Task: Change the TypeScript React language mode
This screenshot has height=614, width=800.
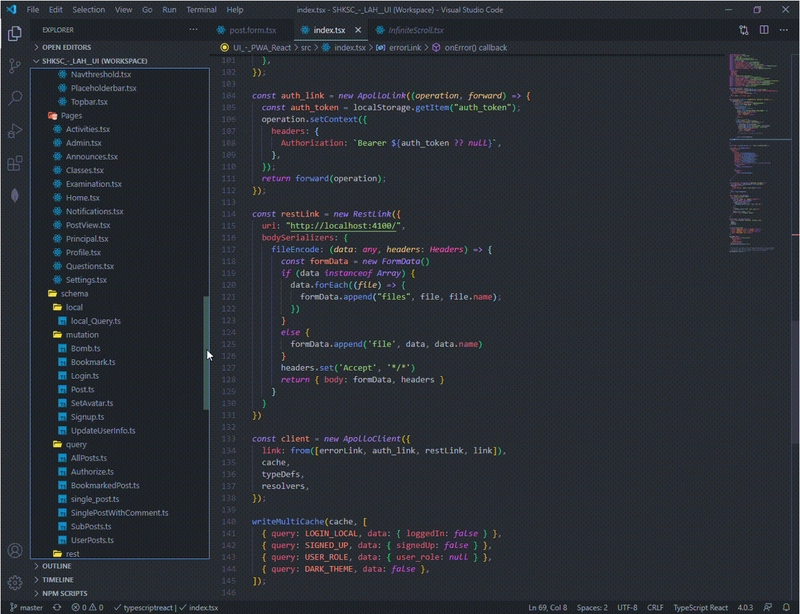Action: point(700,607)
